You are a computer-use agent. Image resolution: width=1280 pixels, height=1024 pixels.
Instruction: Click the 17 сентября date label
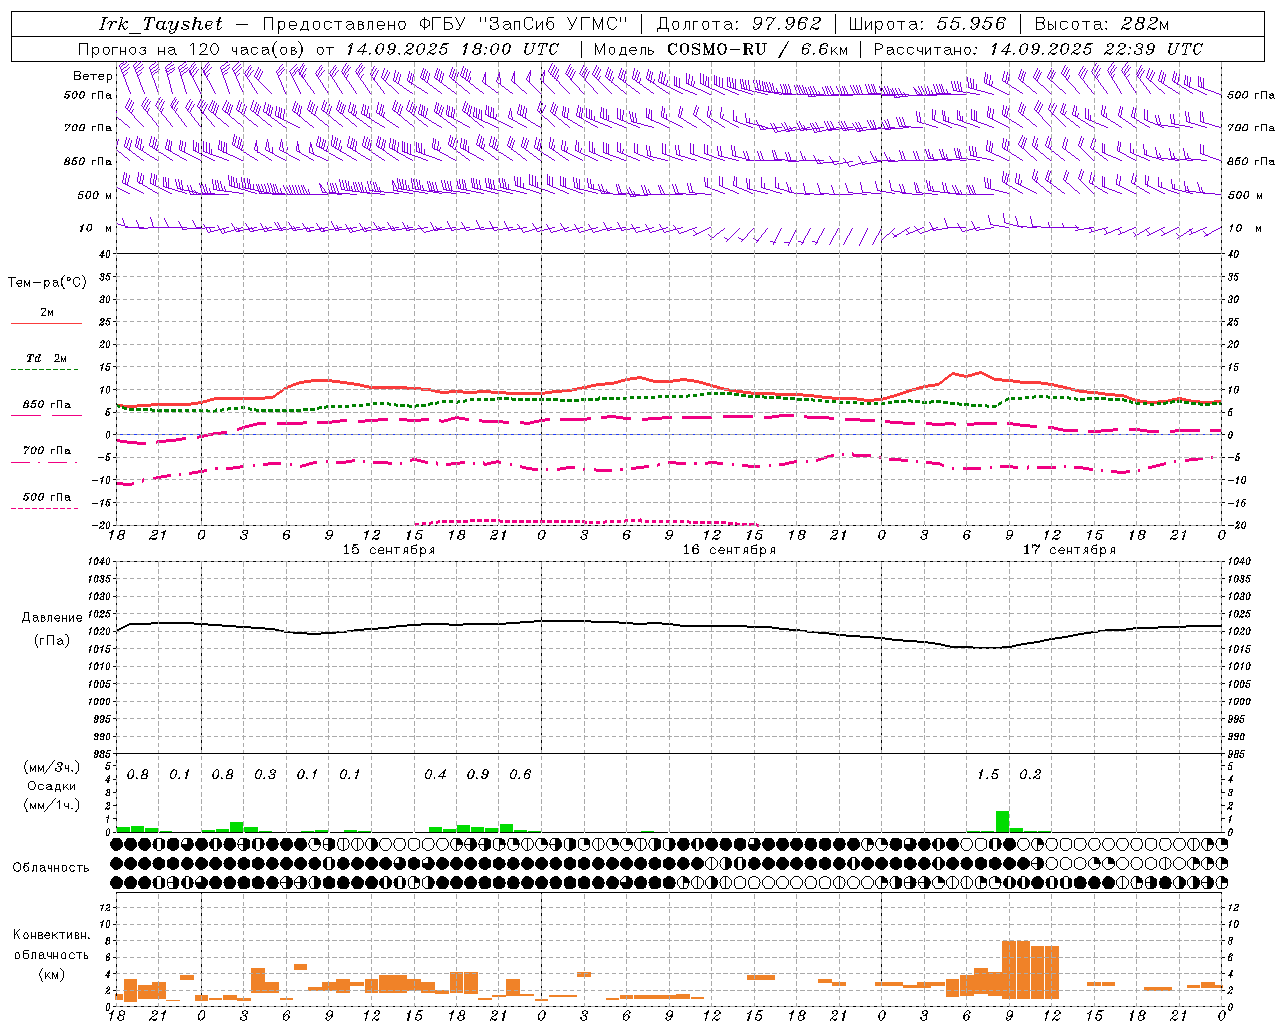[1068, 550]
